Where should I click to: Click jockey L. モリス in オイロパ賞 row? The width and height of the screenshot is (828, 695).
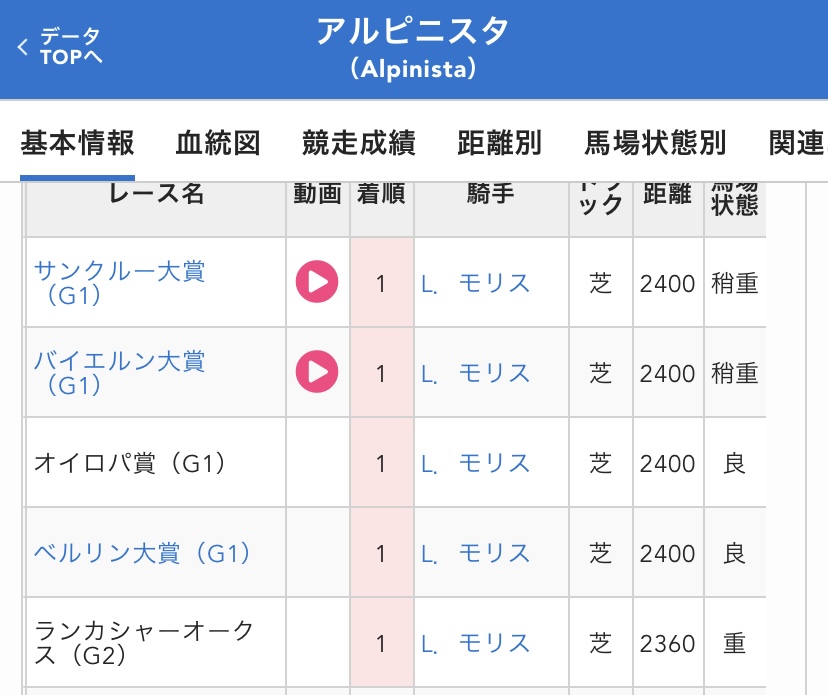pyautogui.click(x=476, y=463)
